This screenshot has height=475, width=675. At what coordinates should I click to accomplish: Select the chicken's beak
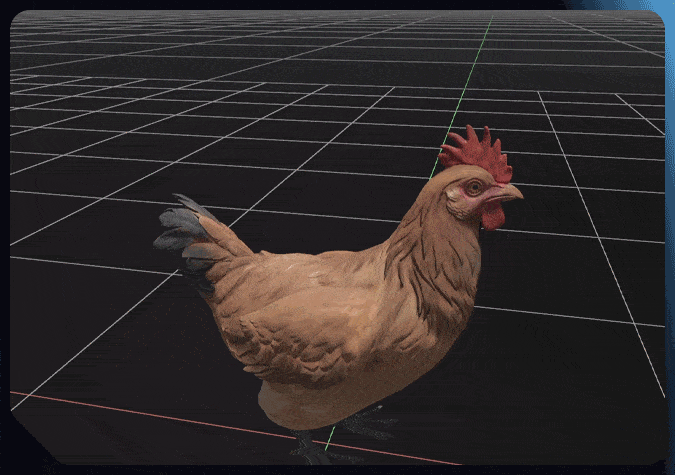tap(510, 192)
